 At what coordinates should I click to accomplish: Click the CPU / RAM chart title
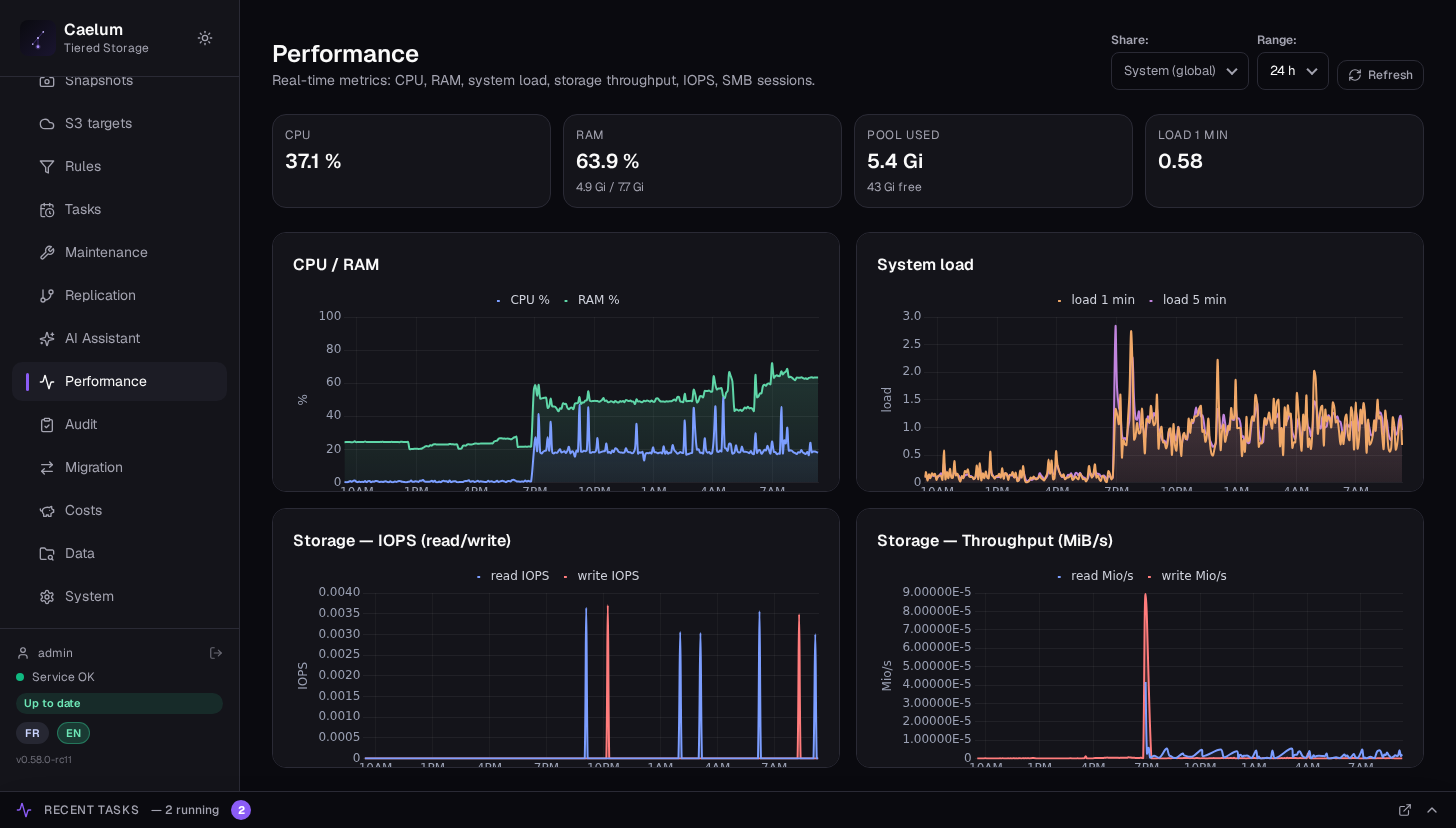point(336,265)
